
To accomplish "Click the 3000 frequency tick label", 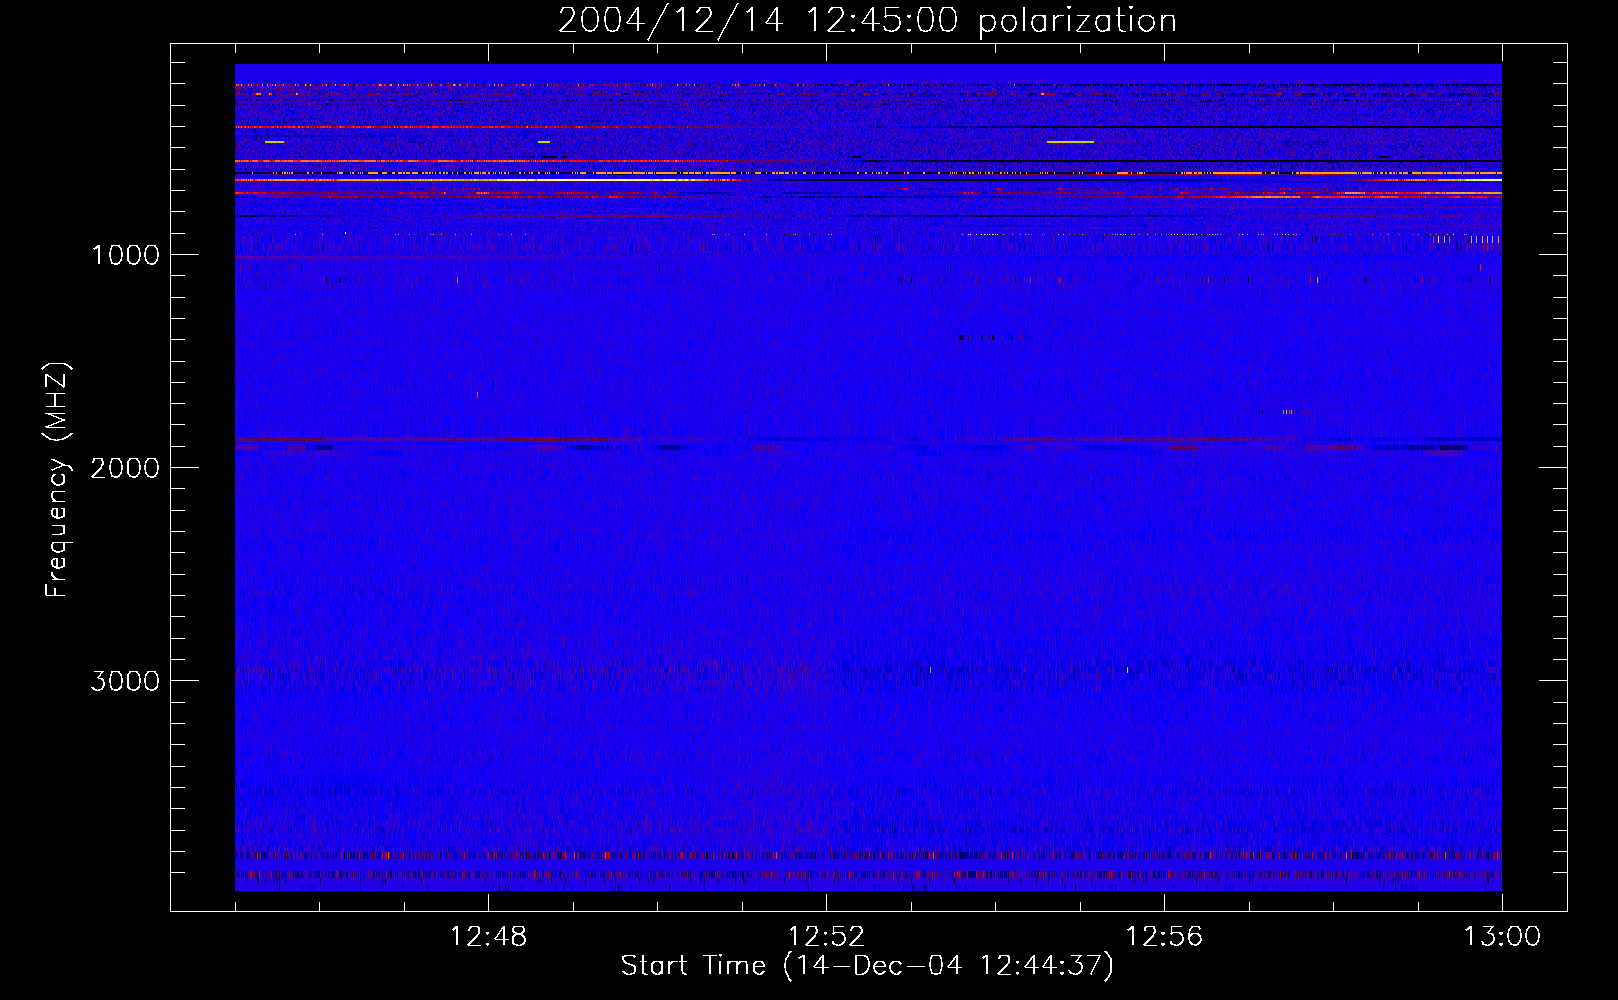I will pyautogui.click(x=125, y=681).
